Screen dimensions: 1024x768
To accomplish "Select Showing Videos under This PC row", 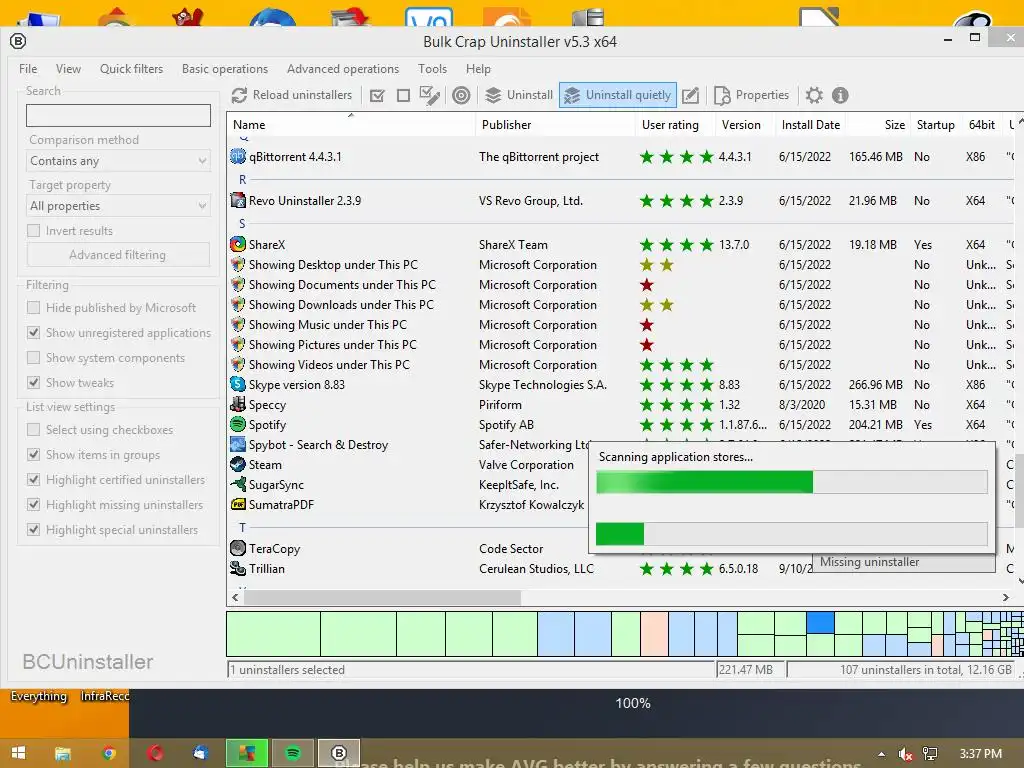I will (618, 364).
